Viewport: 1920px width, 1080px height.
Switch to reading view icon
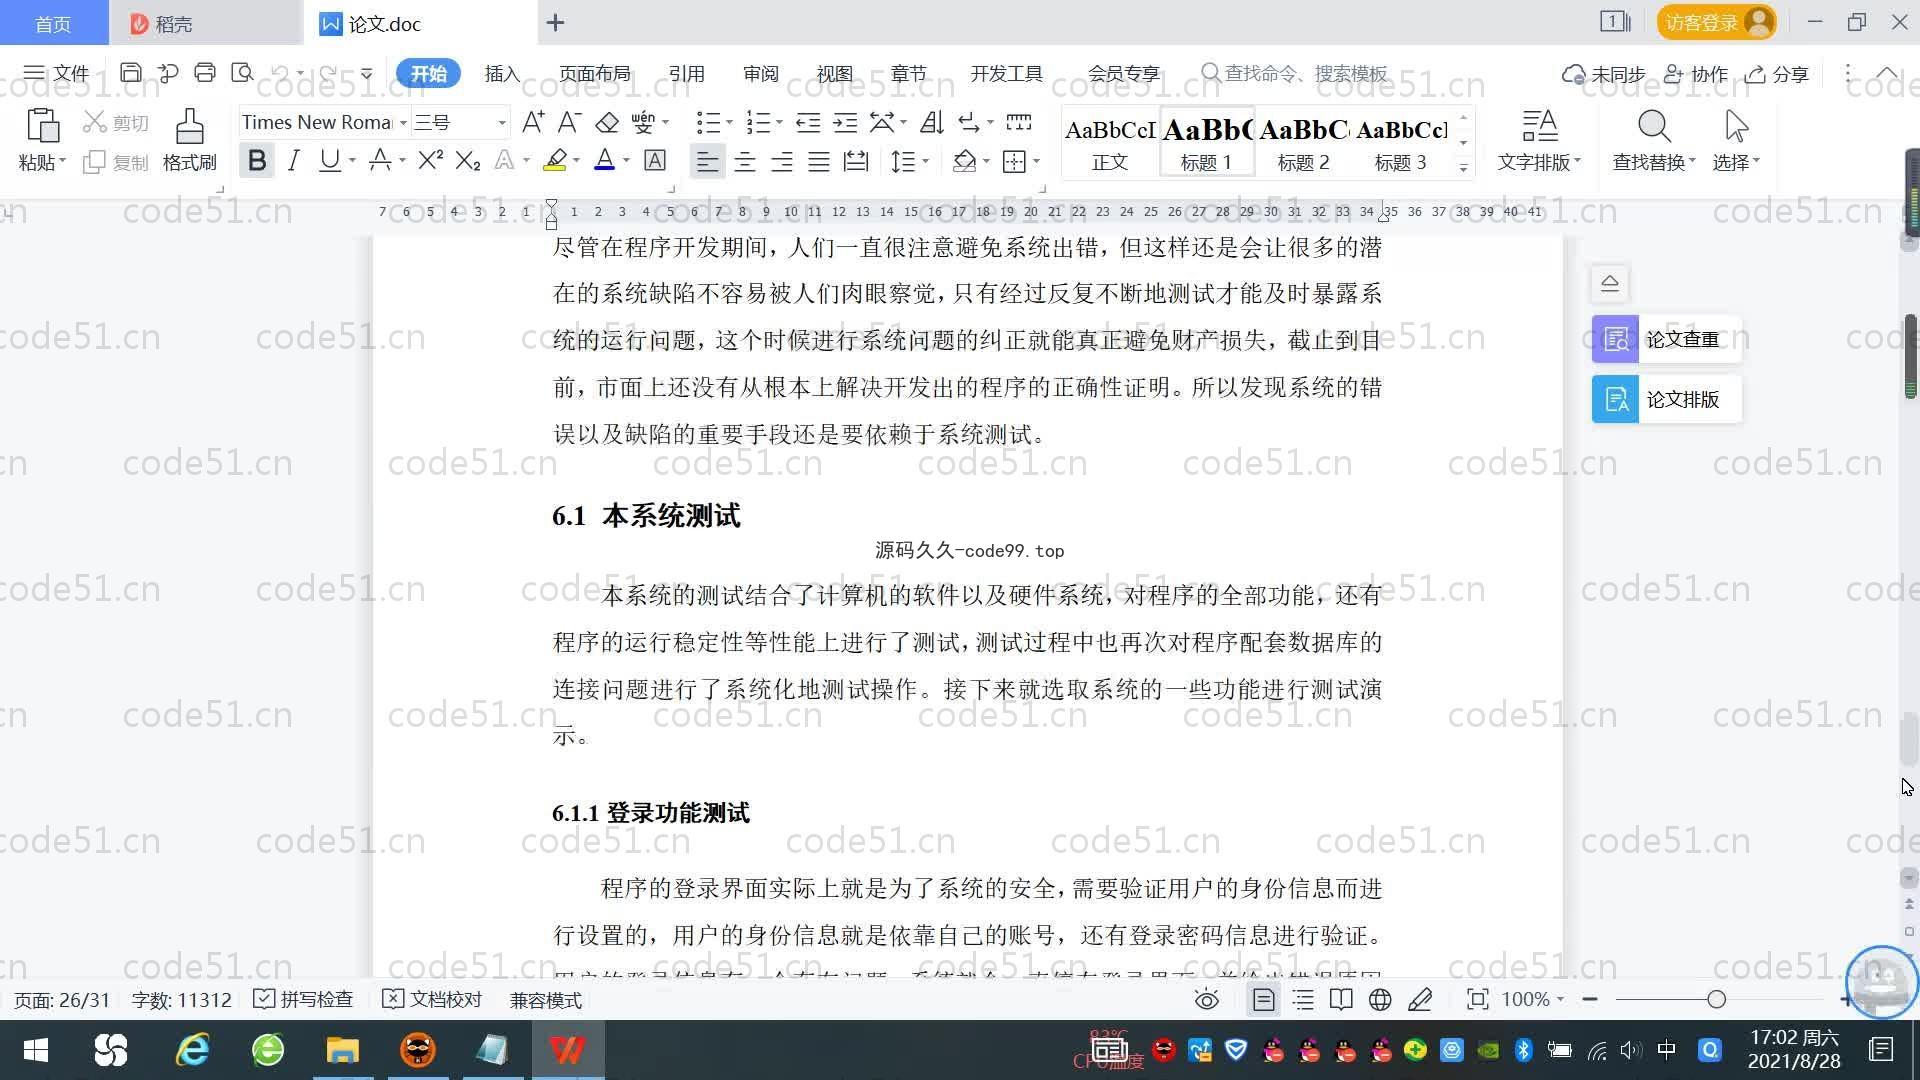[x=1341, y=999]
